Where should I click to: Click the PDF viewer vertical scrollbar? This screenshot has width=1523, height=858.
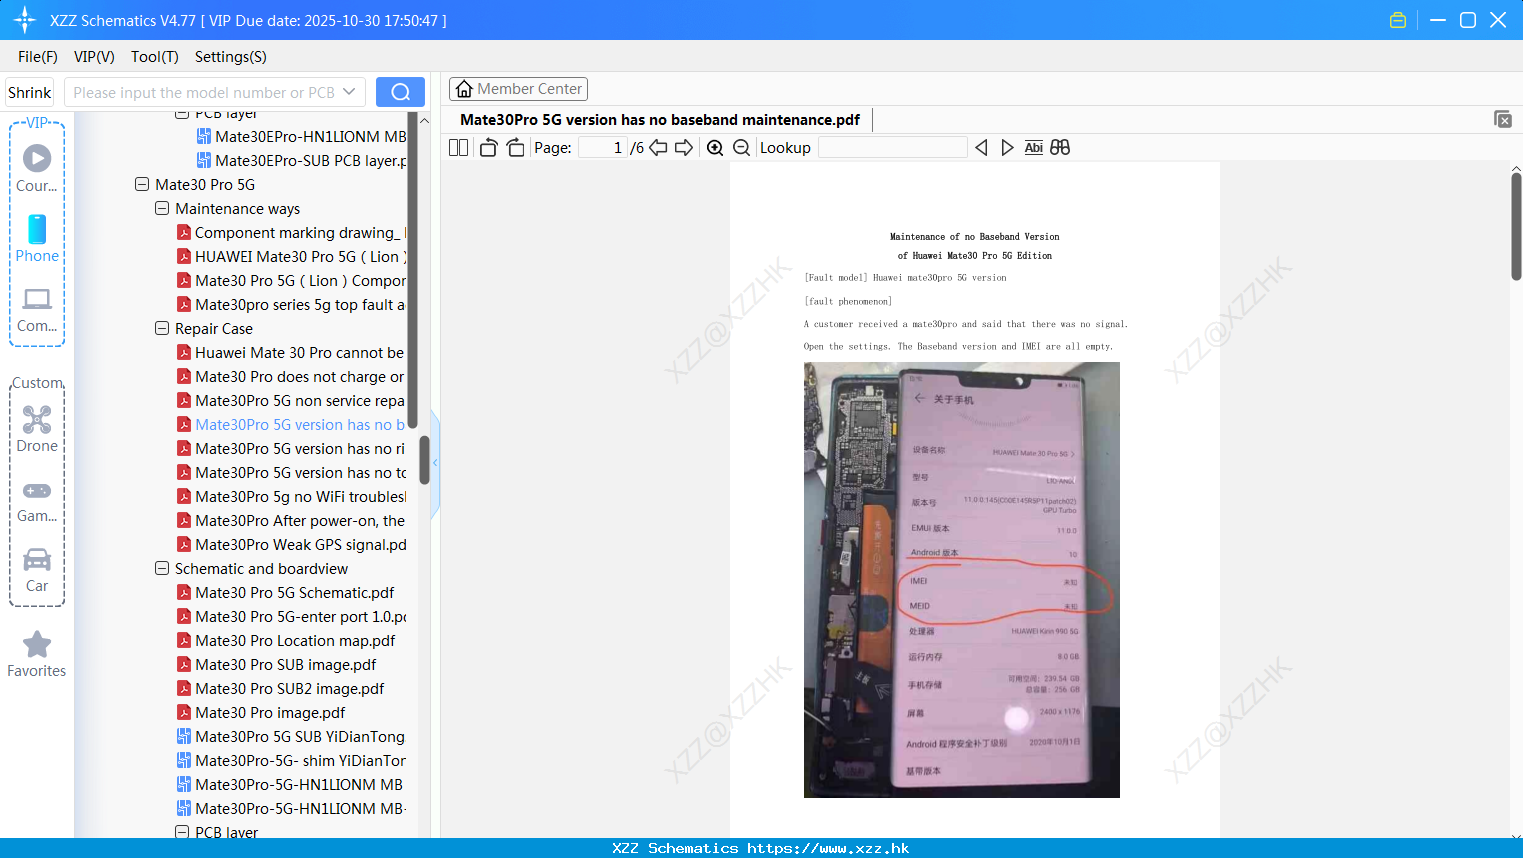(1516, 226)
